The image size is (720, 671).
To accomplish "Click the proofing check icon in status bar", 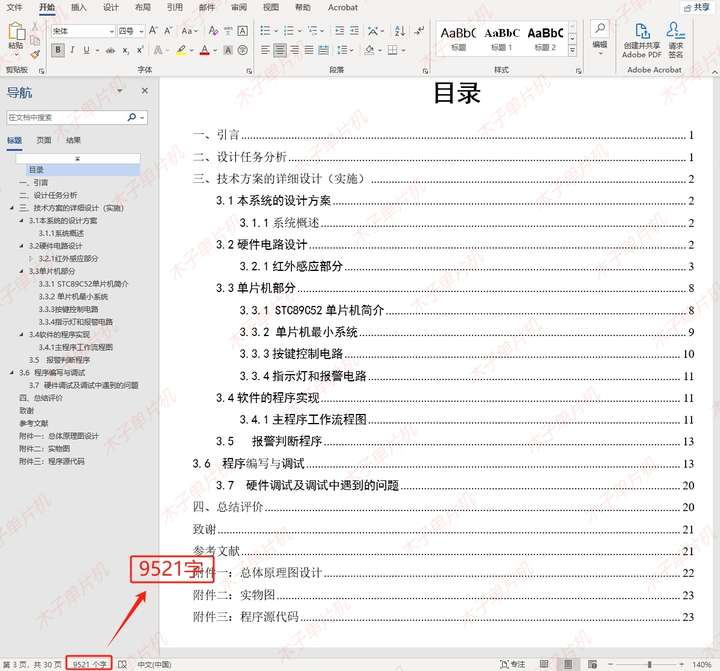I will click(x=122, y=665).
